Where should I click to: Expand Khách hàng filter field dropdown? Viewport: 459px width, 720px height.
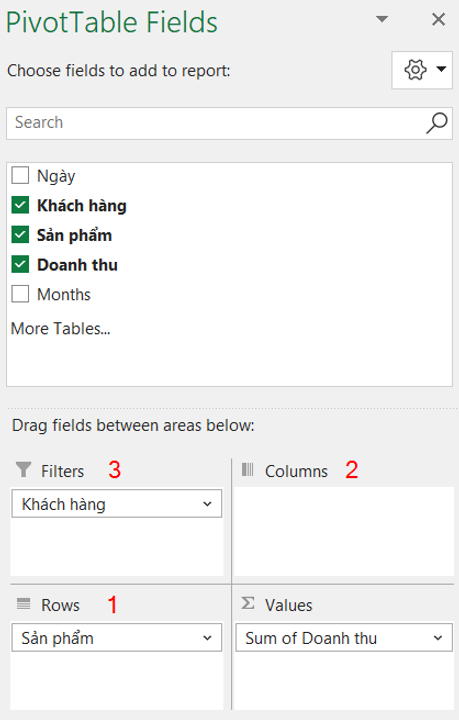coord(207,504)
